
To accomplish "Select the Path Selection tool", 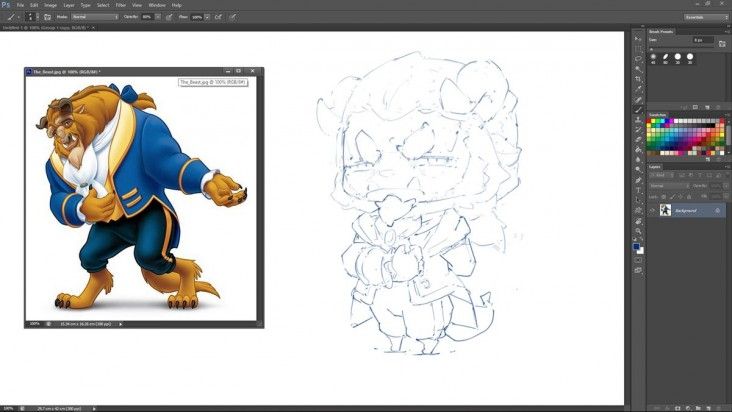I will (638, 200).
